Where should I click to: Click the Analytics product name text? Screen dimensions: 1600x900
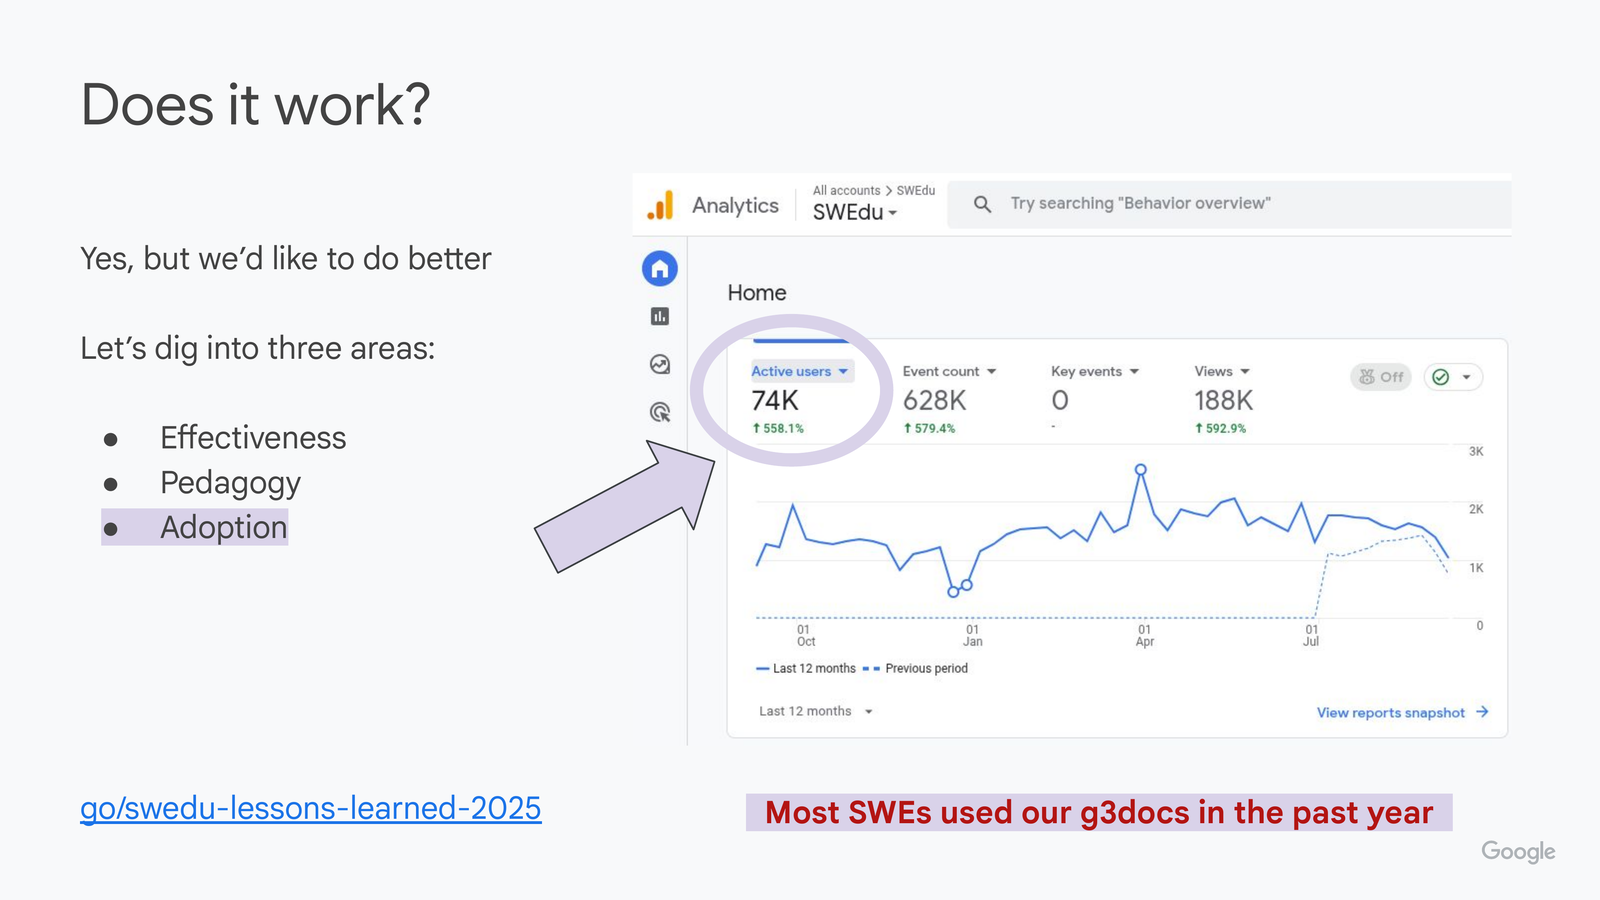point(735,205)
